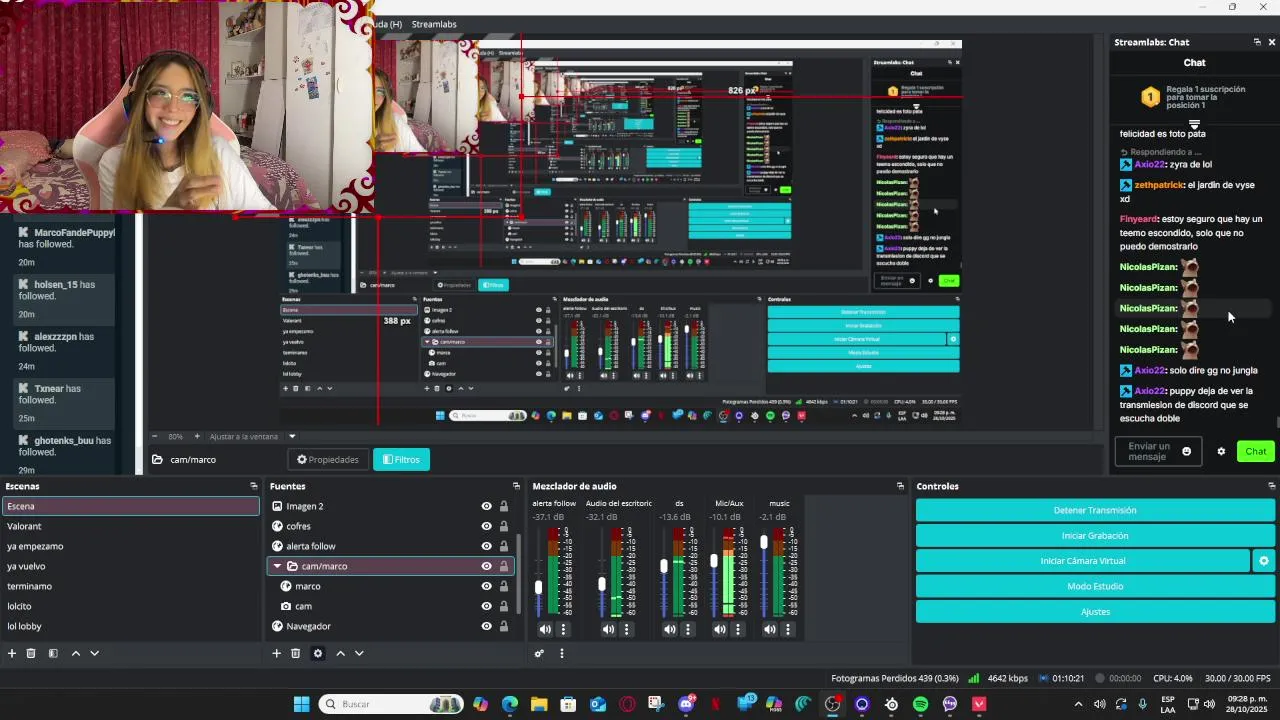Add a new source in the Fuentes panel
Screen dimensions: 1280x720
(x=276, y=653)
